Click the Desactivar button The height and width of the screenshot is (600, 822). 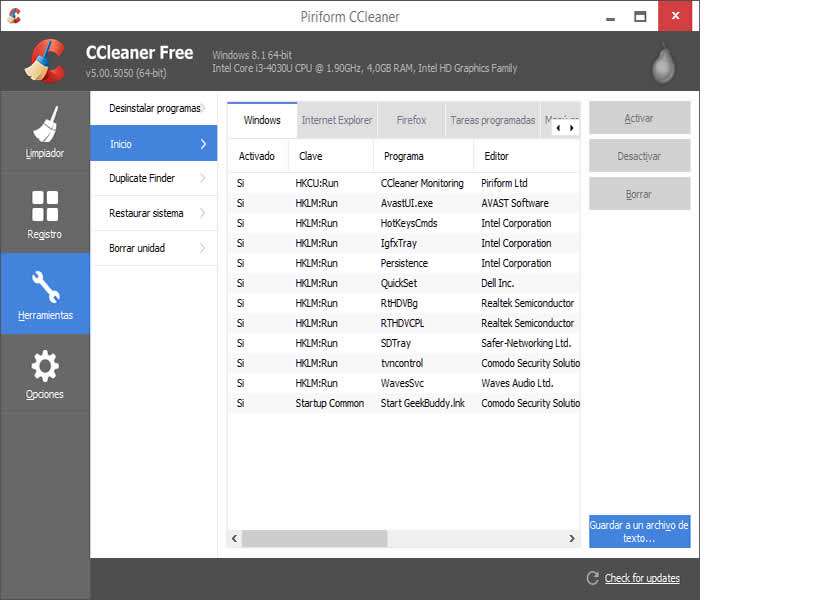pos(639,156)
